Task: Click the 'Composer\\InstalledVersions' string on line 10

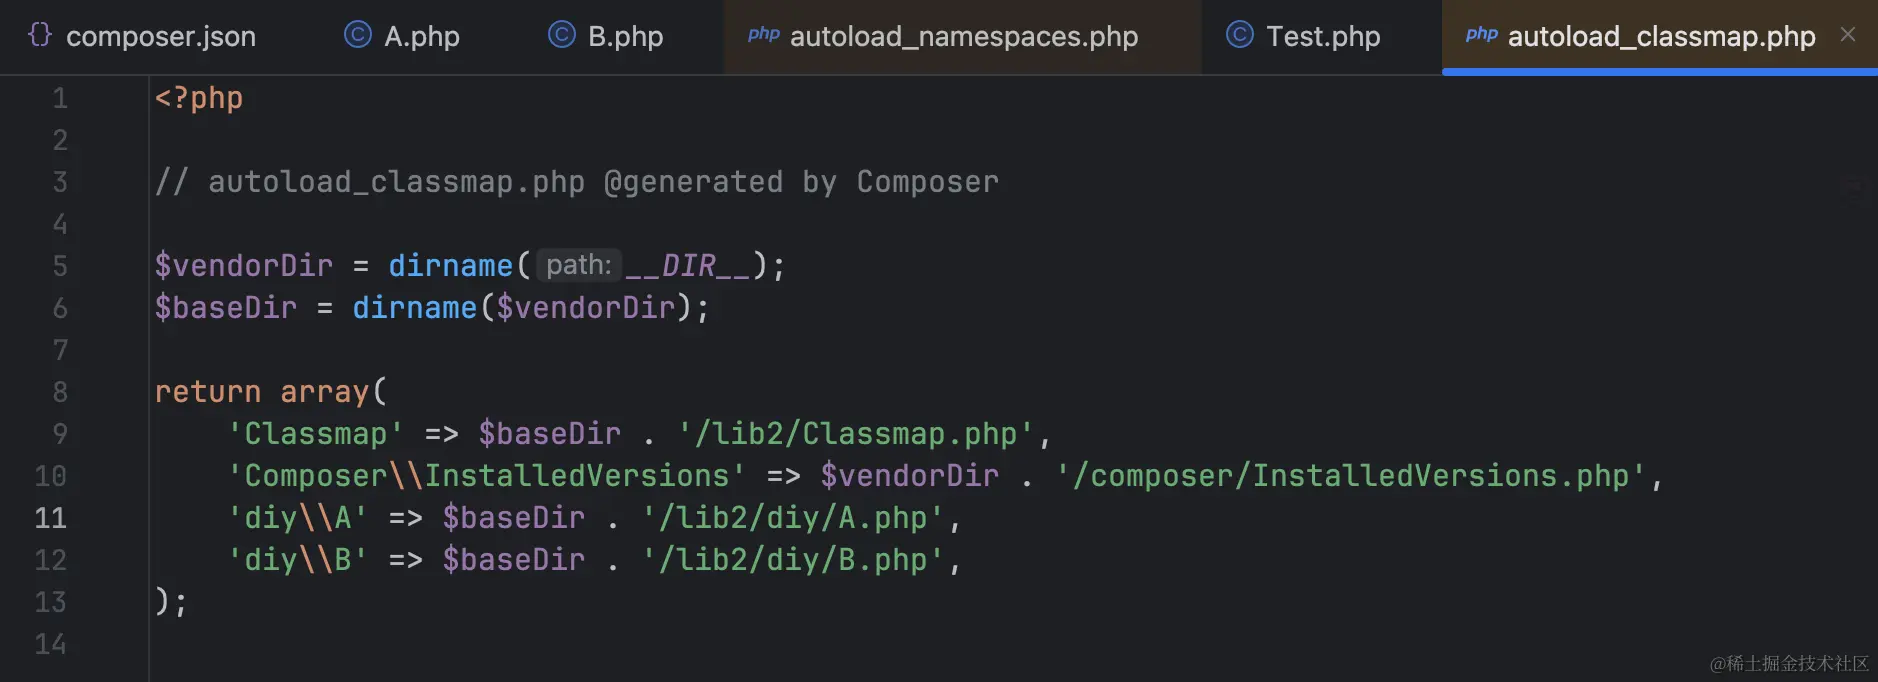Action: [x=485, y=475]
